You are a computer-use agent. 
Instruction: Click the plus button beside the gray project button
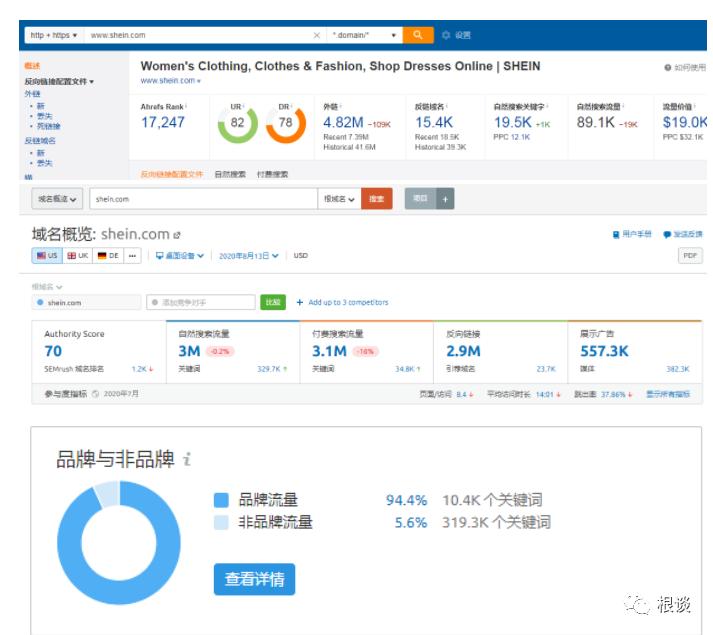click(445, 199)
